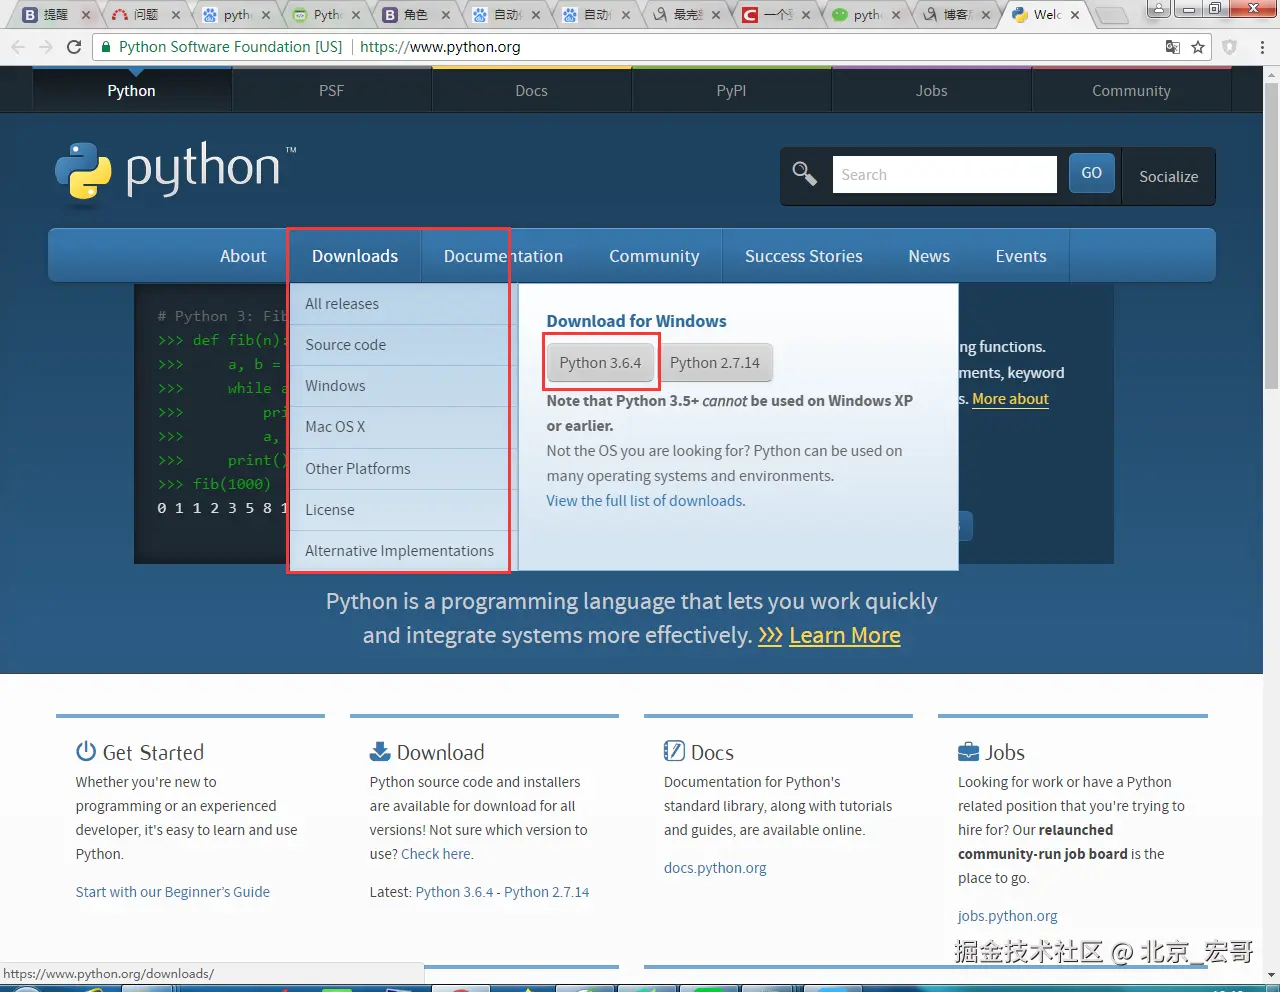Open the About menu in main navigation
Image resolution: width=1280 pixels, height=992 pixels.
tap(243, 256)
